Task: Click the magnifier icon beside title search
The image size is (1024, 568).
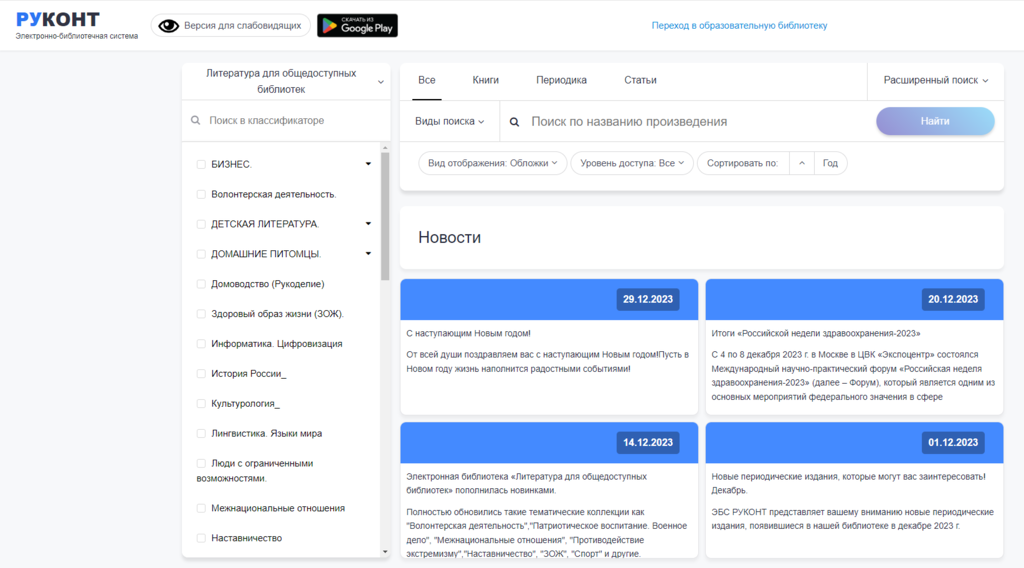Action: (x=515, y=122)
